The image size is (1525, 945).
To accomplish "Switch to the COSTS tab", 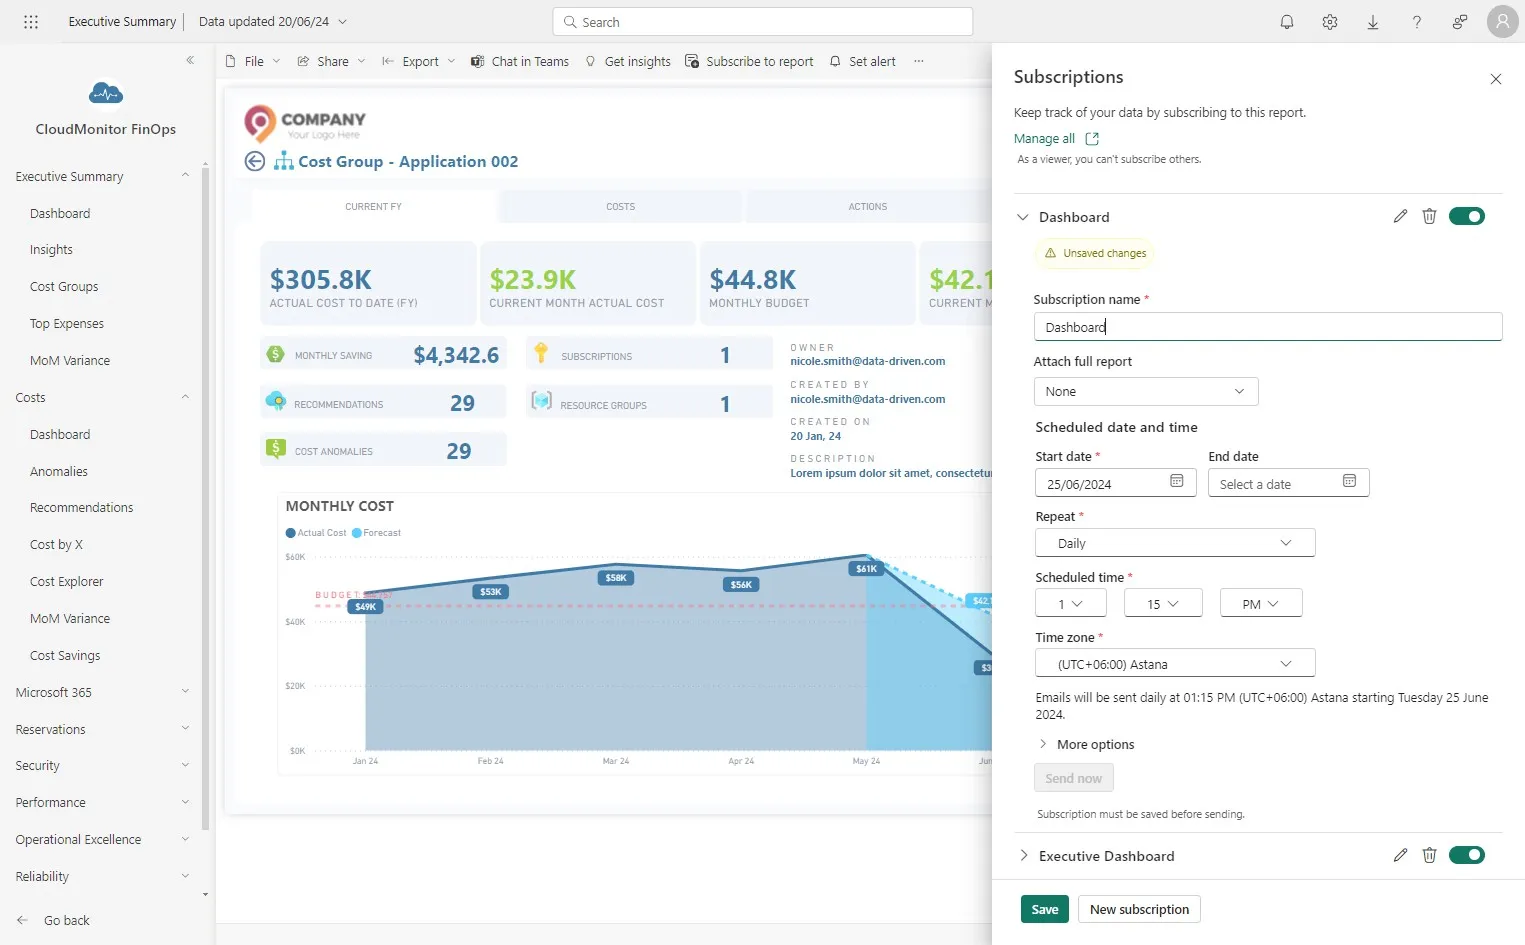I will point(620,206).
